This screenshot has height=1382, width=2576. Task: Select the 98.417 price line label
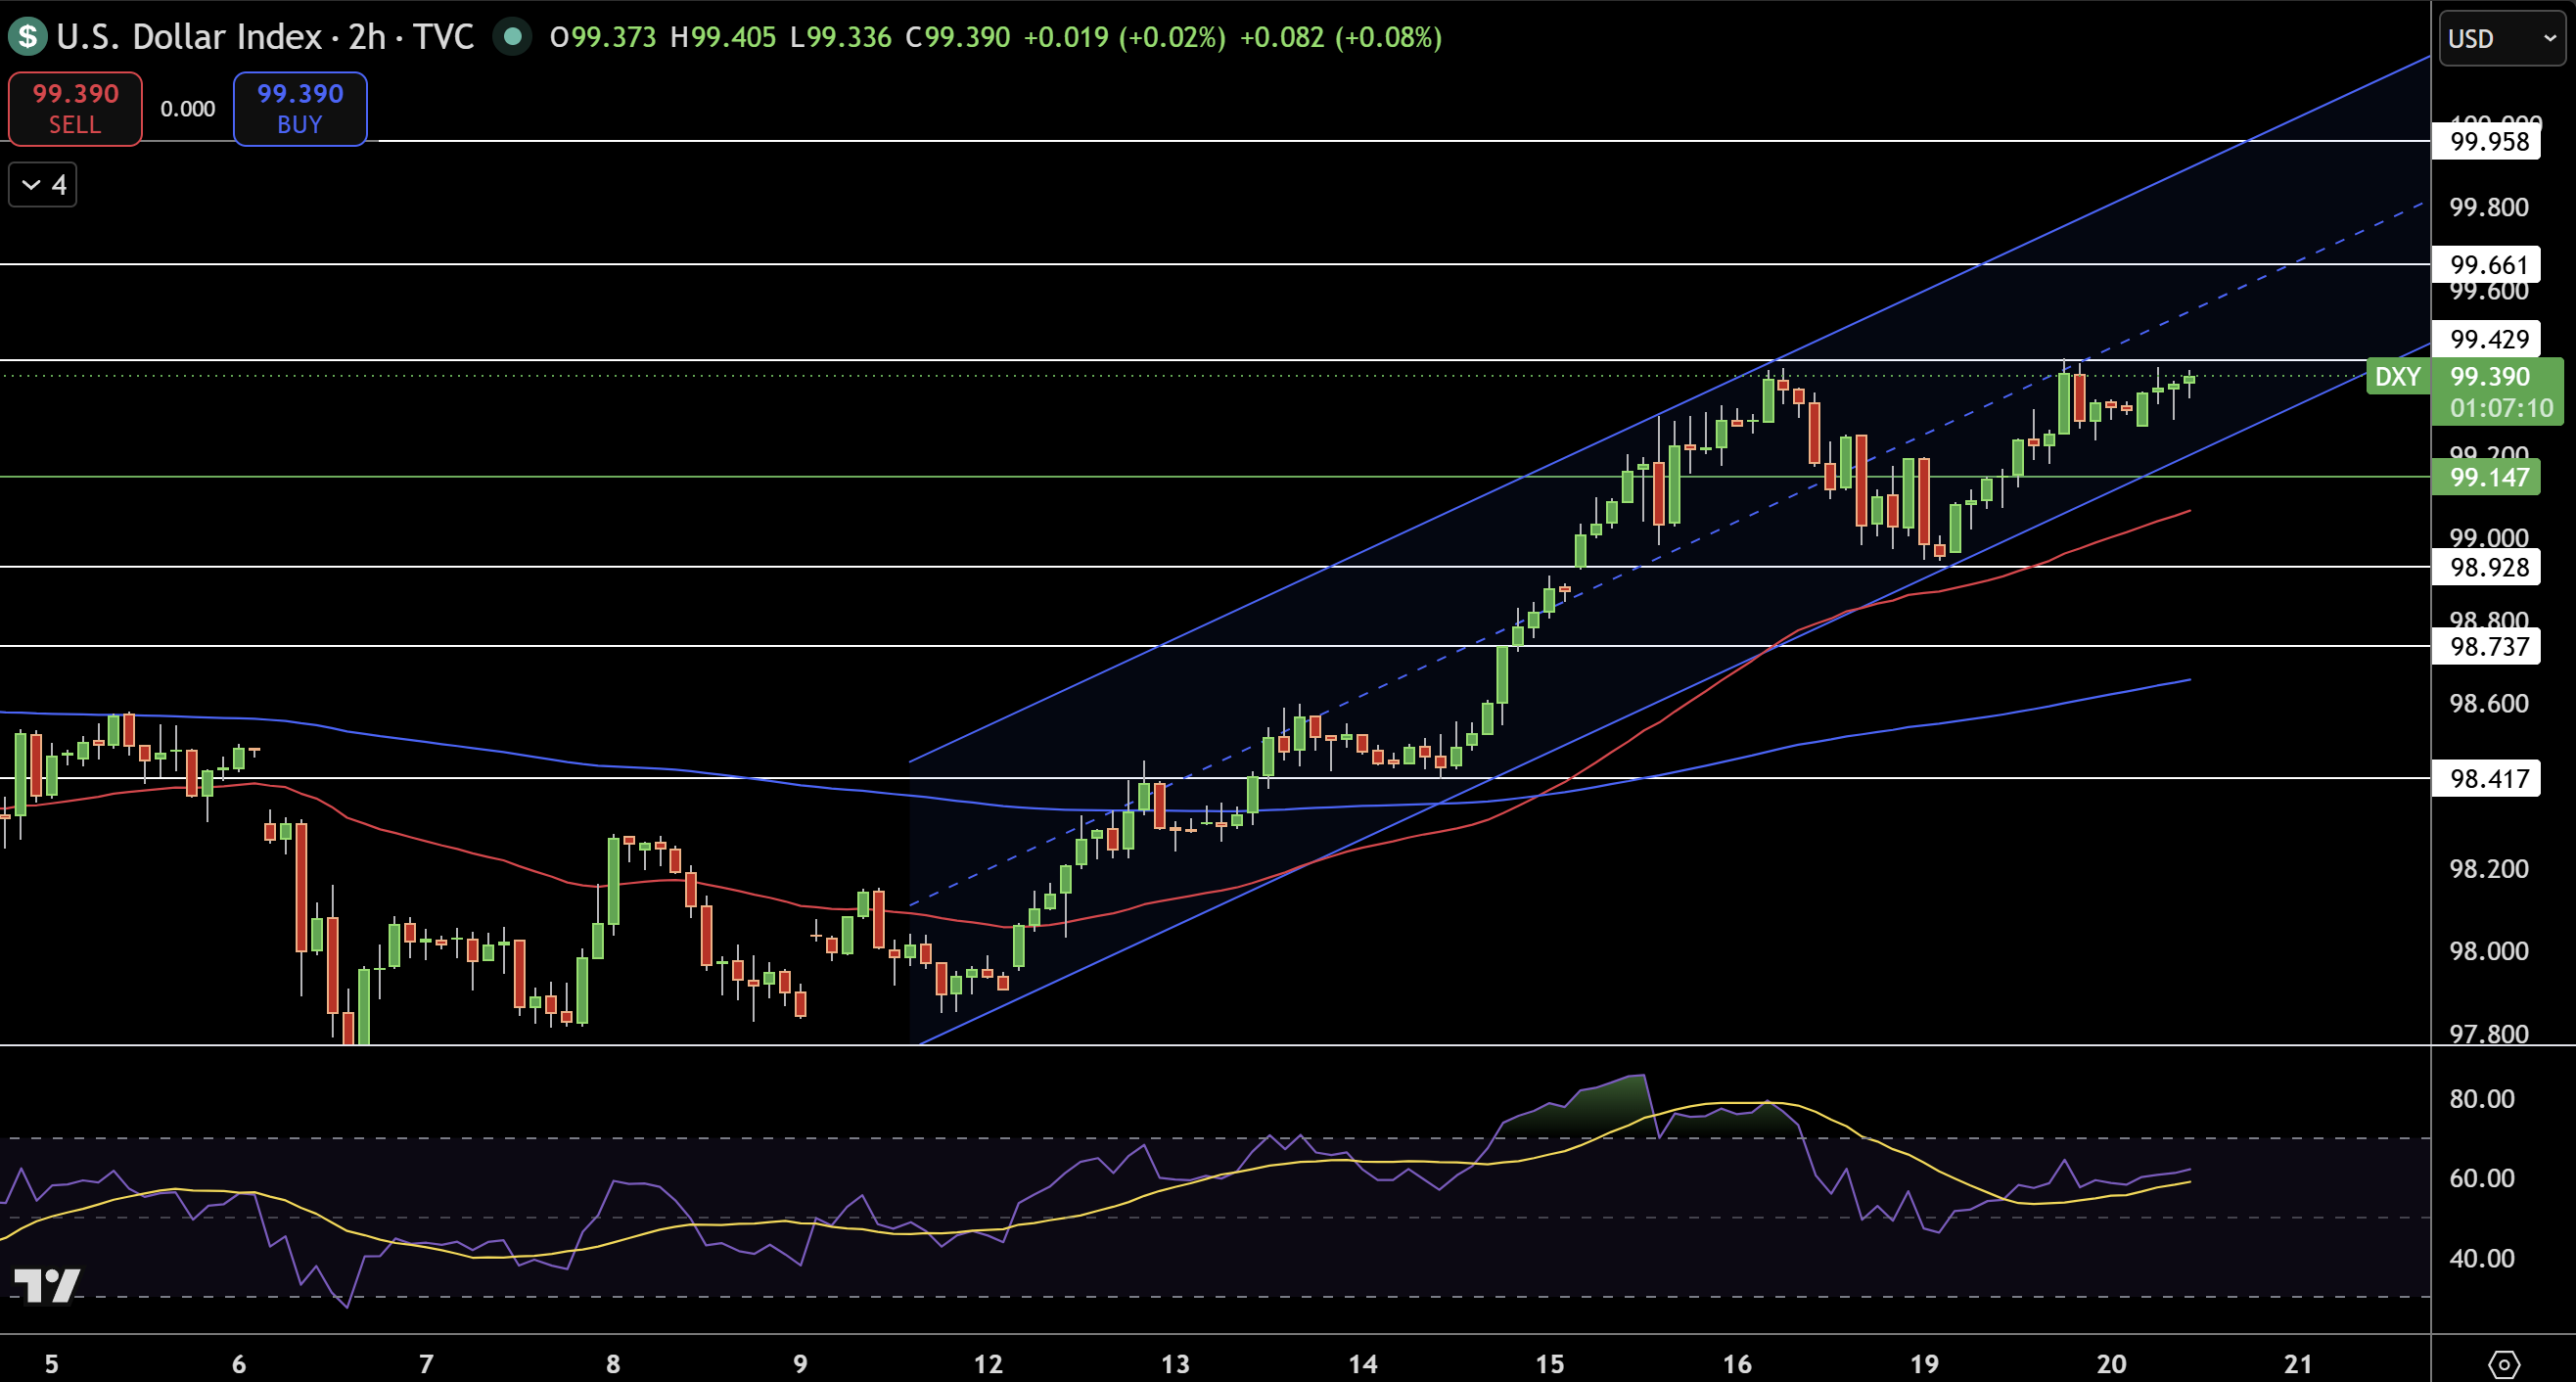click(x=2488, y=778)
